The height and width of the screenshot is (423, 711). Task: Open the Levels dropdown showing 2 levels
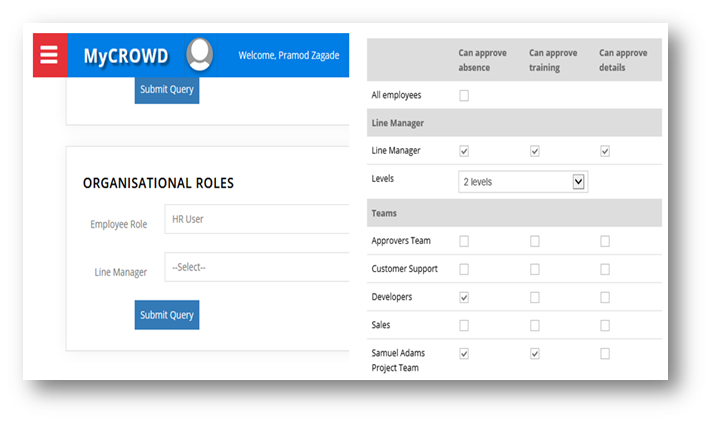tap(521, 182)
